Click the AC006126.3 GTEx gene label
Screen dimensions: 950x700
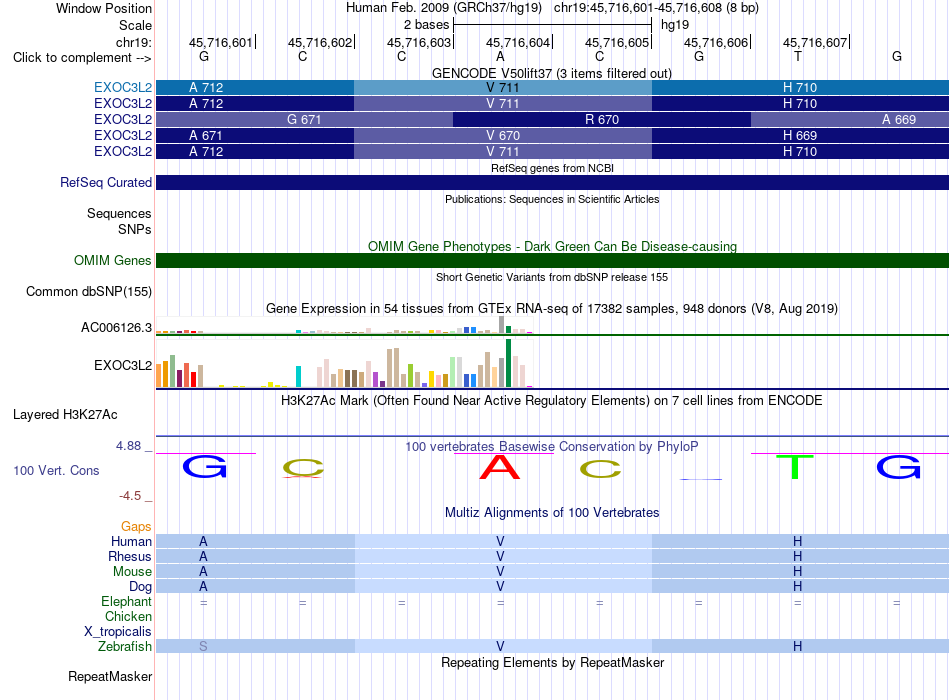pyautogui.click(x=116, y=328)
